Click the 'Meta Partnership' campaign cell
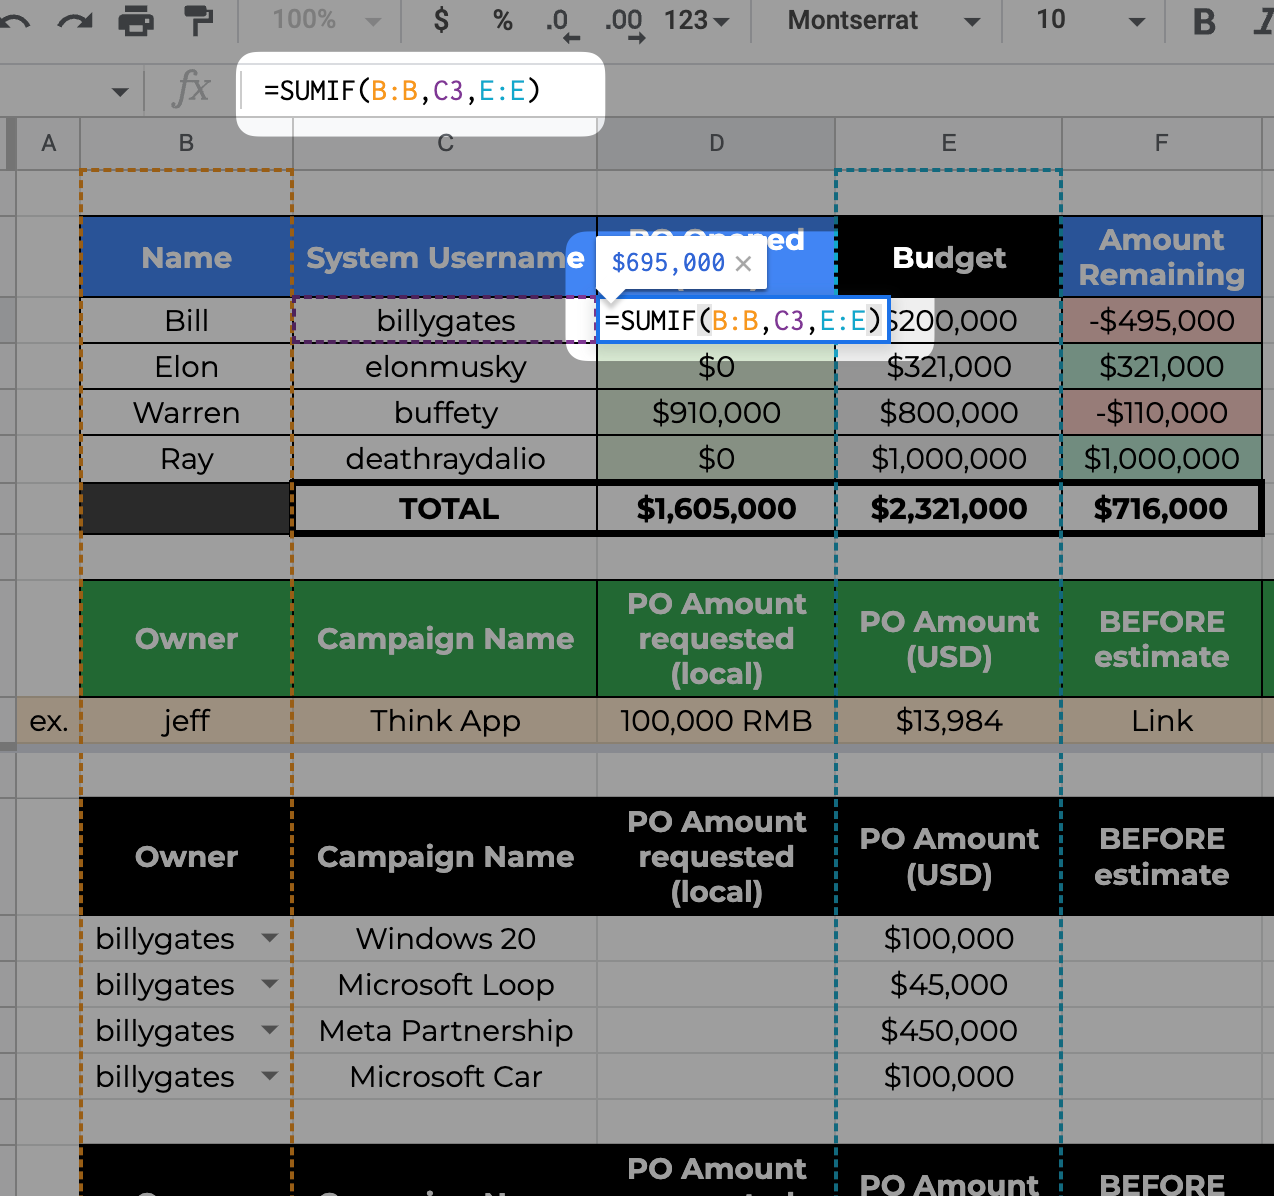 click(445, 1030)
